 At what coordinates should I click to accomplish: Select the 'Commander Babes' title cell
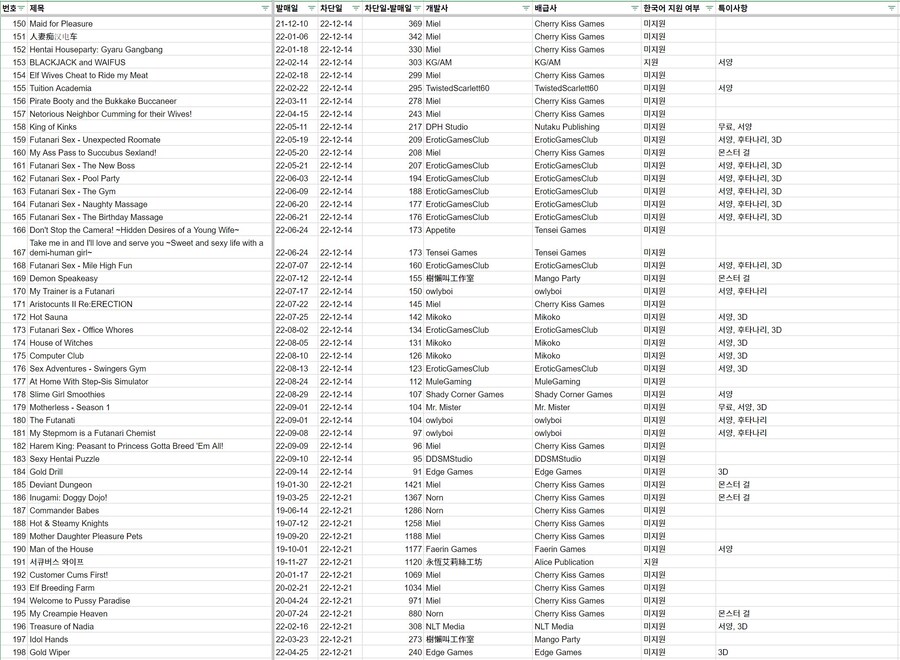pos(149,510)
